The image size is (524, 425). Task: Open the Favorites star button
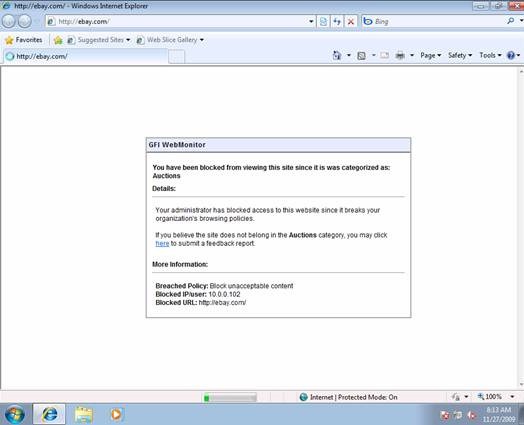coord(9,40)
